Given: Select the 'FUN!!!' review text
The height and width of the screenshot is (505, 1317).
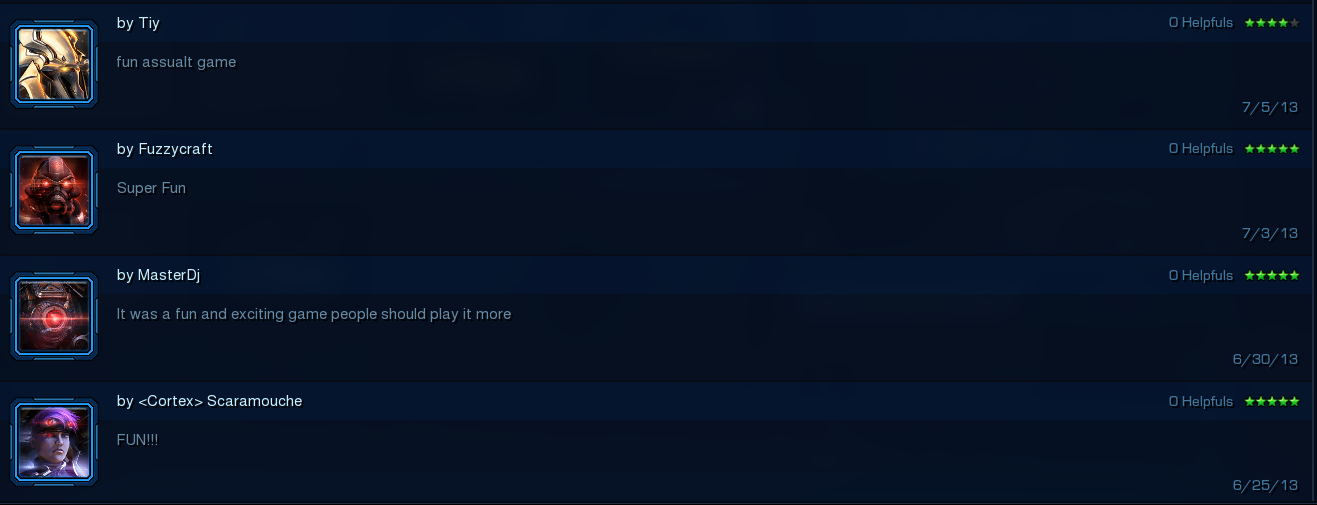Looking at the screenshot, I should [137, 440].
